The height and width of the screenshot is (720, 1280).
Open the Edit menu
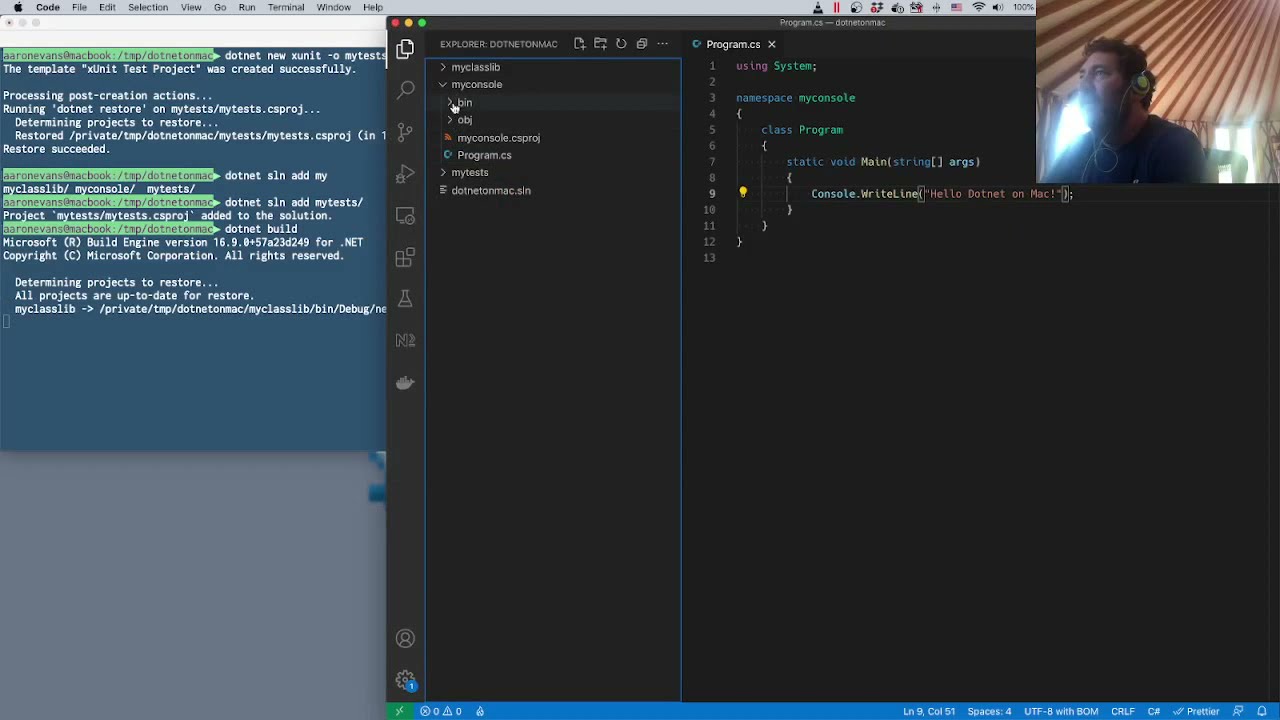coord(107,7)
